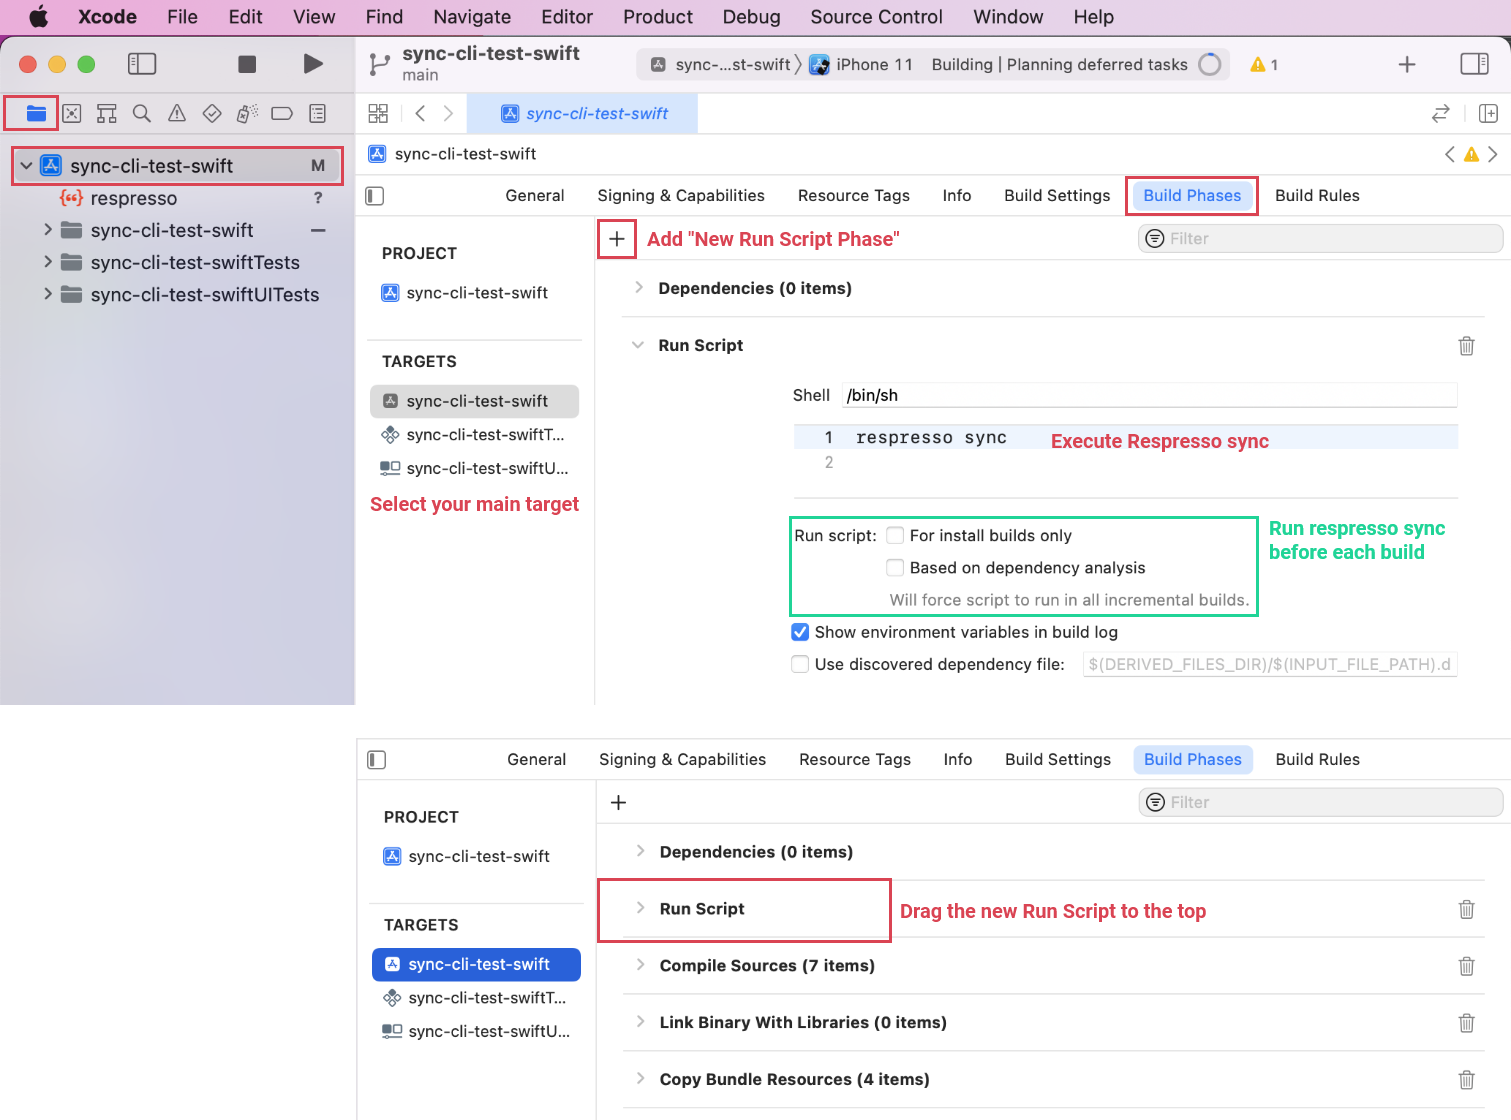Enable Based on dependency analysis checkbox
1511x1120 pixels.
895,567
